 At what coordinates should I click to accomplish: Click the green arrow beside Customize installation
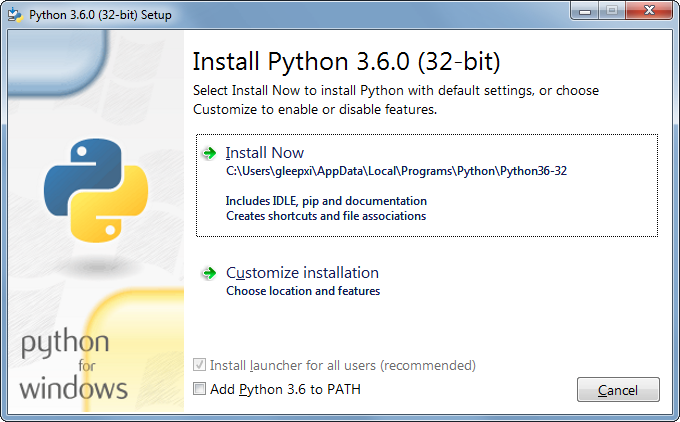click(x=209, y=273)
